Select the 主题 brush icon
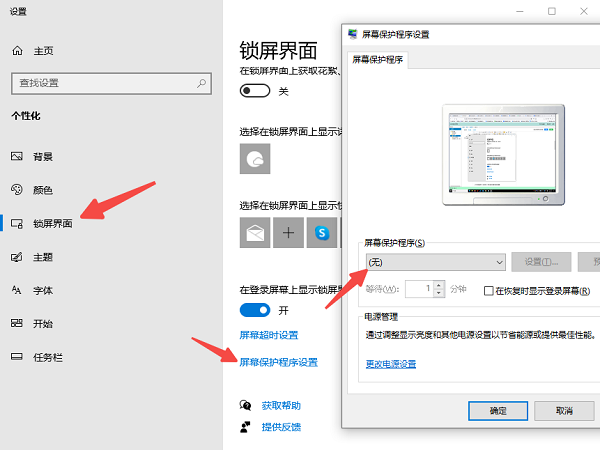The height and width of the screenshot is (450, 600). pyautogui.click(x=16, y=257)
